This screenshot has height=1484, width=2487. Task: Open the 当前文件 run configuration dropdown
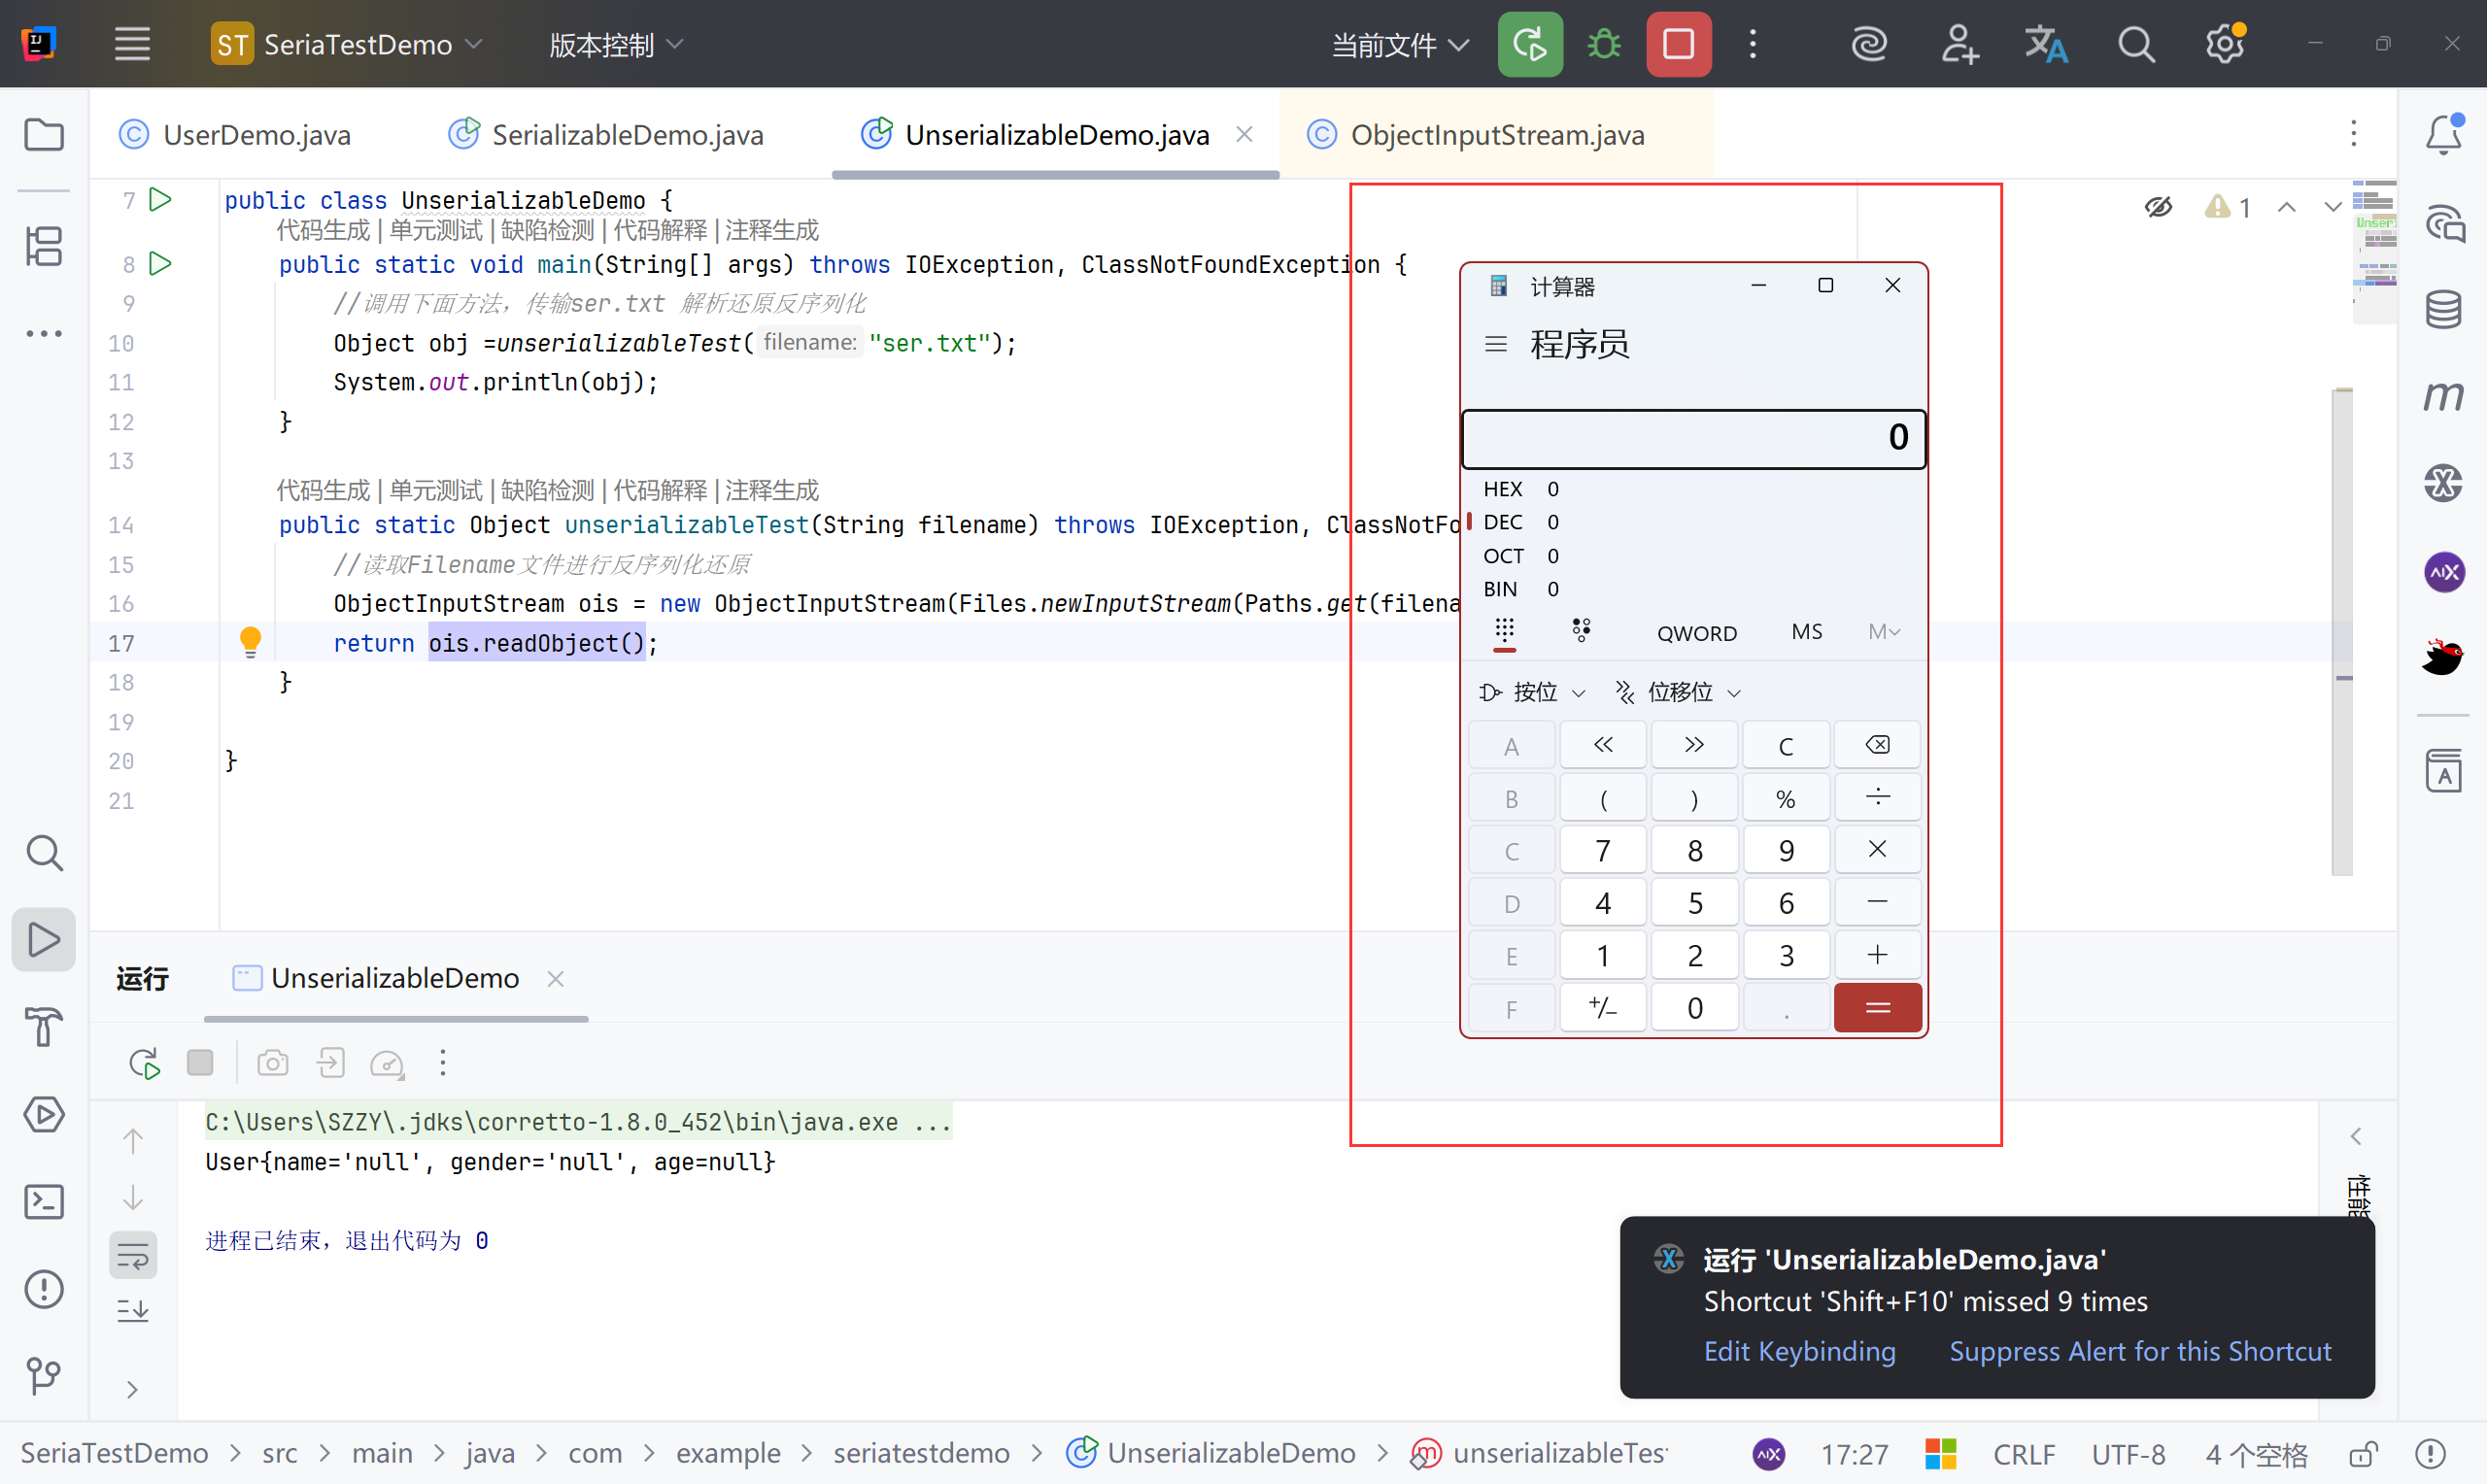pyautogui.click(x=1399, y=44)
